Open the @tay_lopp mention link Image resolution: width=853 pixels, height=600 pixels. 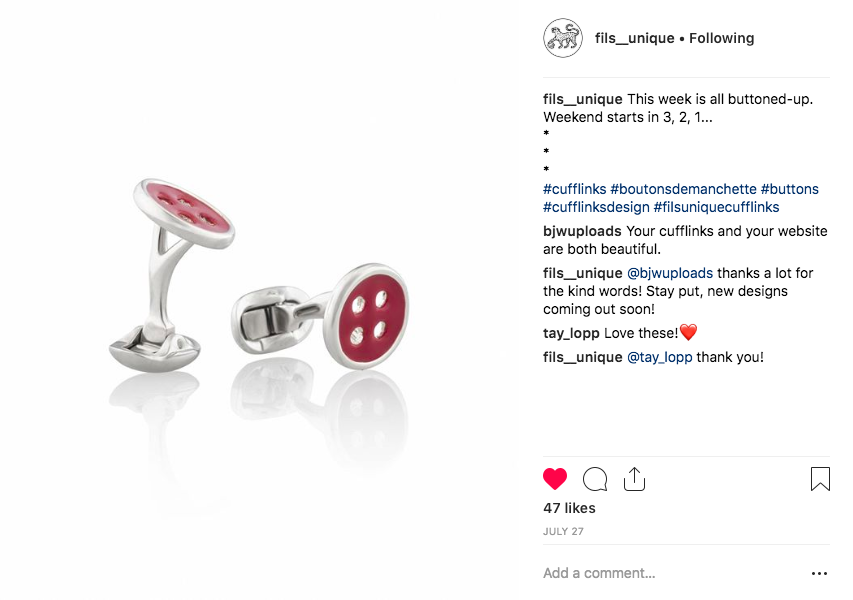click(x=659, y=357)
